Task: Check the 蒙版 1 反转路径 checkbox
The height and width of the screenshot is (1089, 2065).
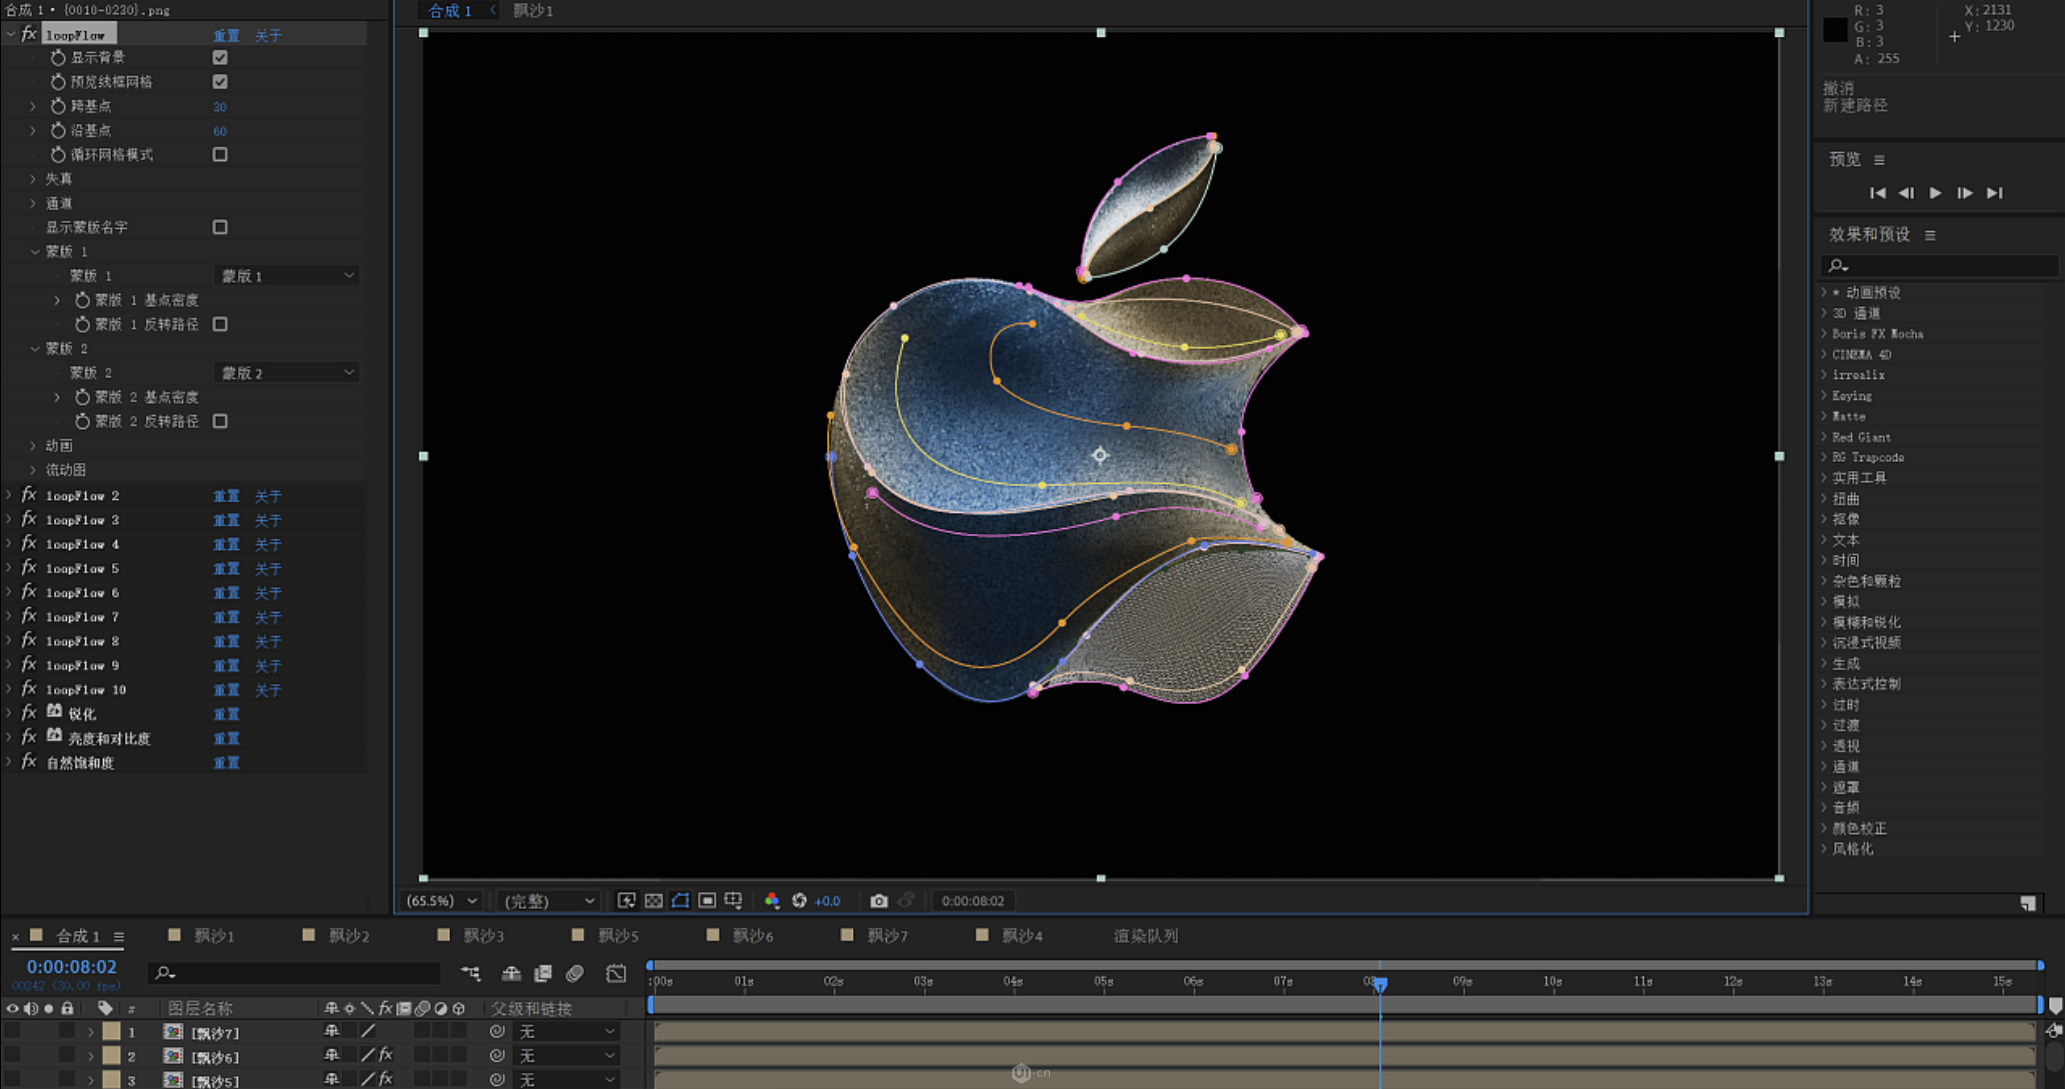Action: pos(220,324)
